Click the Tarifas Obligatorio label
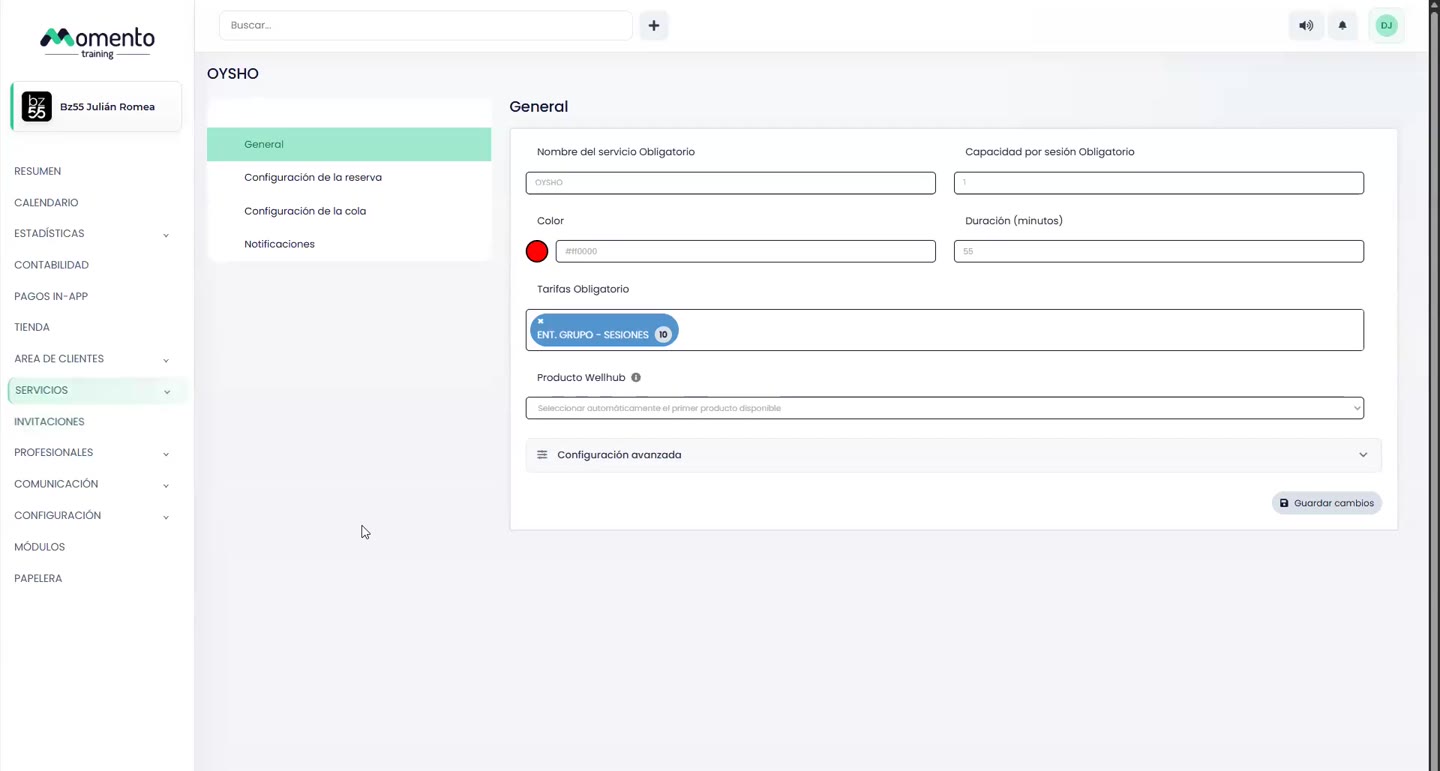The width and height of the screenshot is (1440, 771). pyautogui.click(x=583, y=289)
